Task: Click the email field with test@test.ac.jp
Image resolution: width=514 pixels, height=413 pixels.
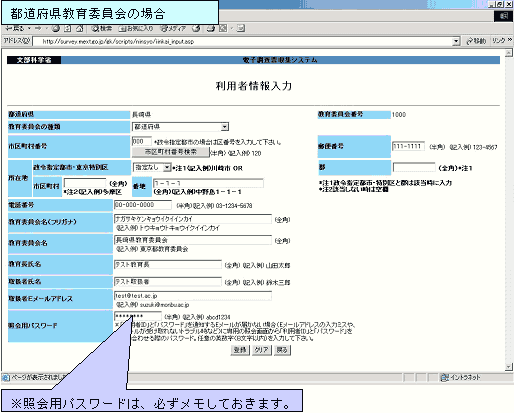Action: coord(193,296)
